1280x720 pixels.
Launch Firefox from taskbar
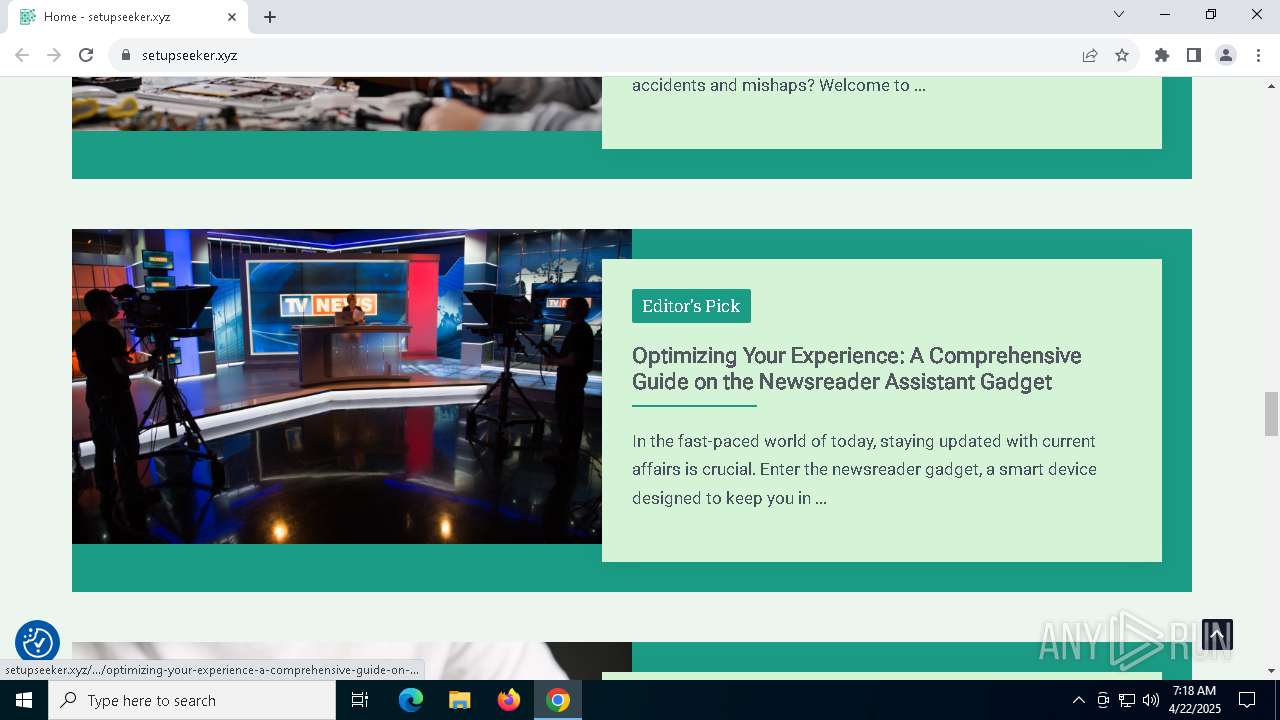tap(509, 700)
